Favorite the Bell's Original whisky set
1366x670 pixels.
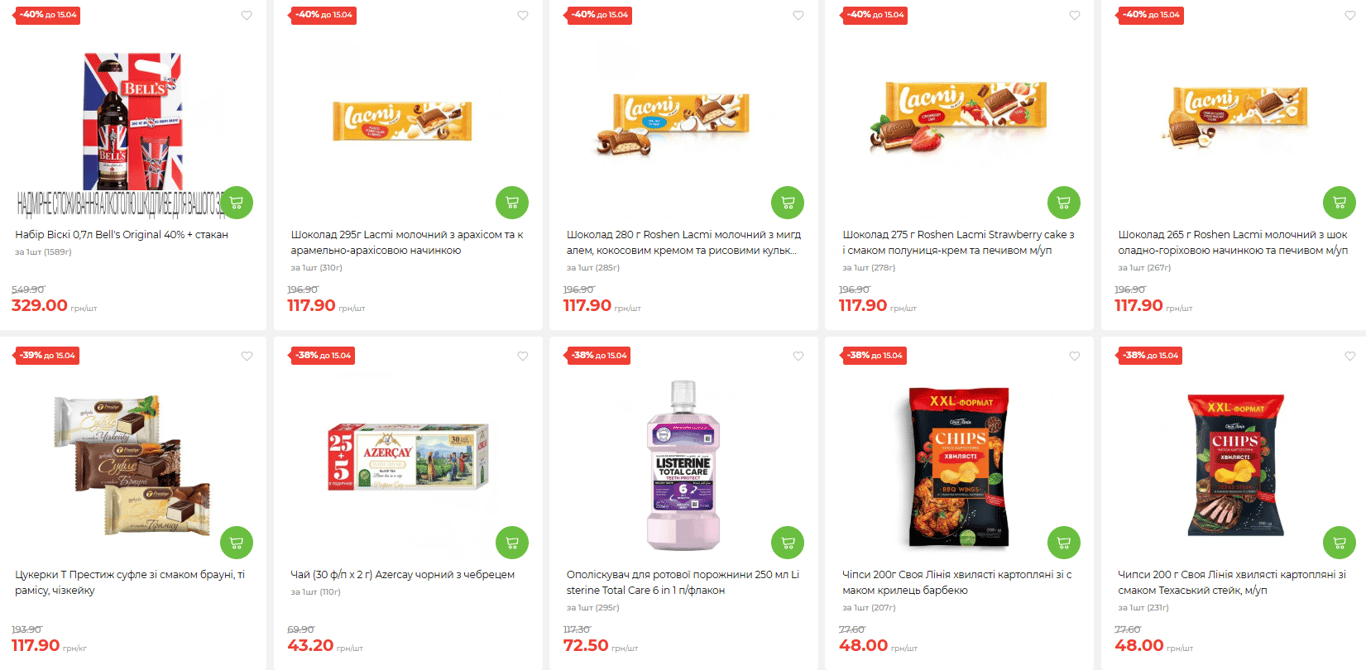click(x=247, y=16)
